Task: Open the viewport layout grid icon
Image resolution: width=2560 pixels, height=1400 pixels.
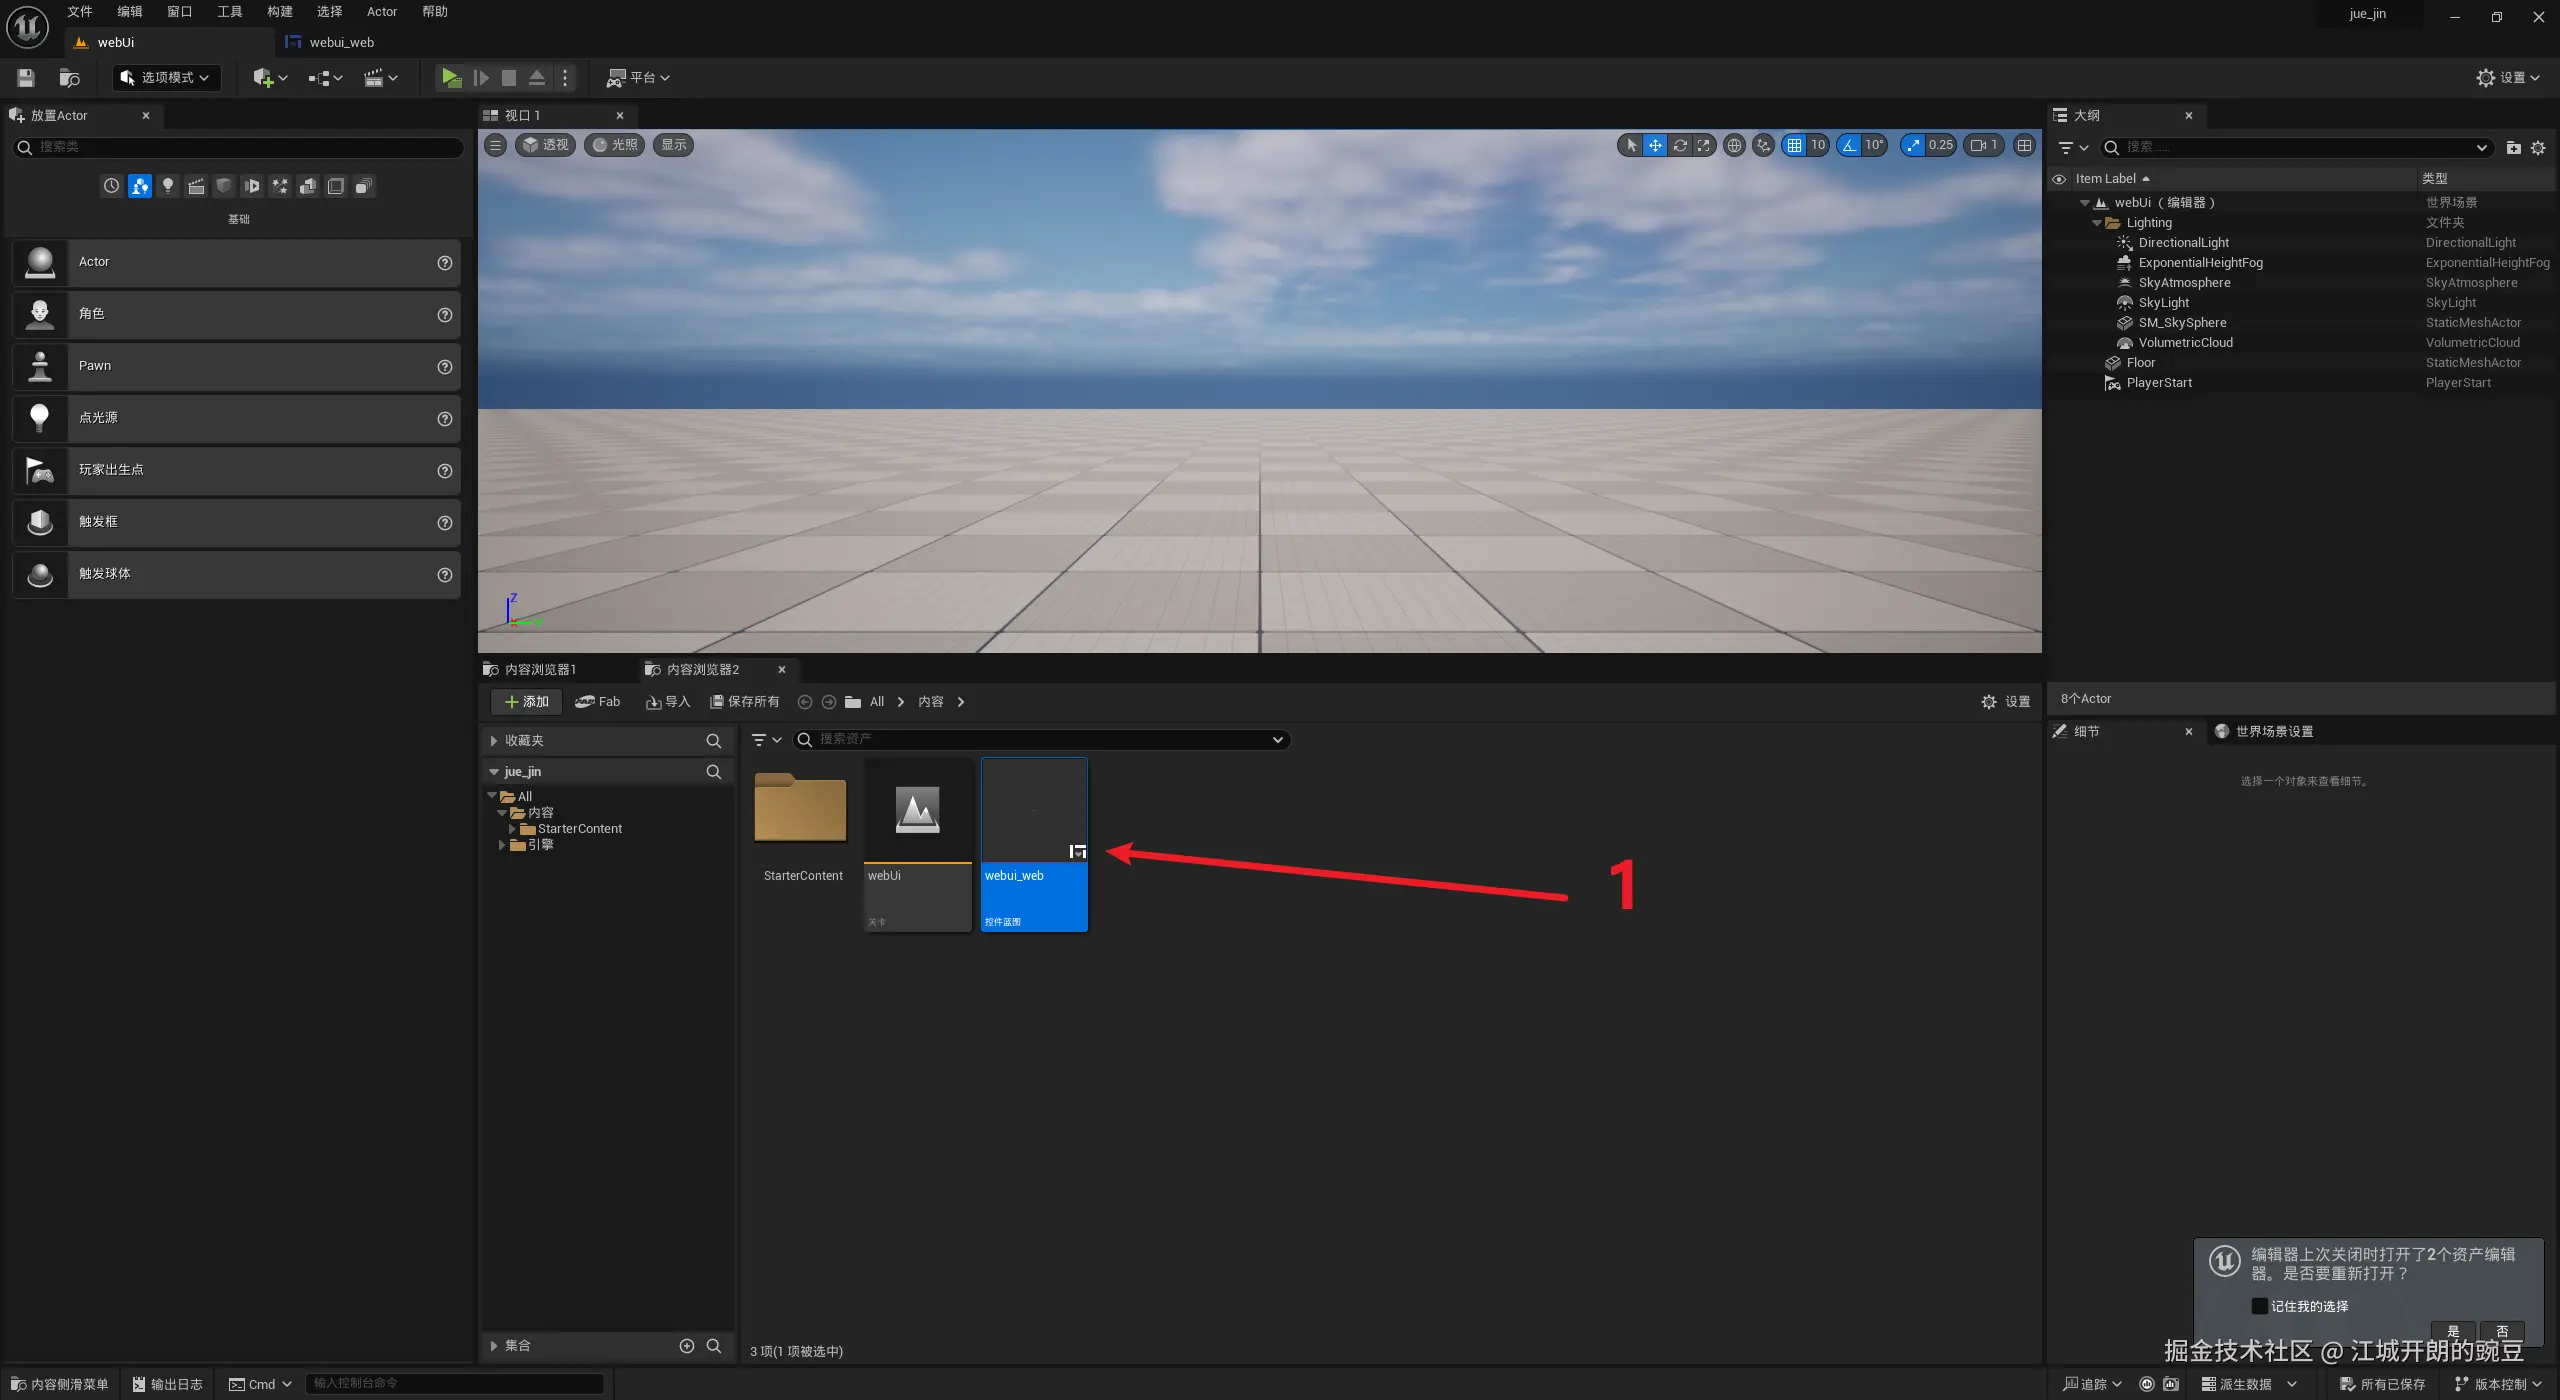Action: pos(2024,145)
